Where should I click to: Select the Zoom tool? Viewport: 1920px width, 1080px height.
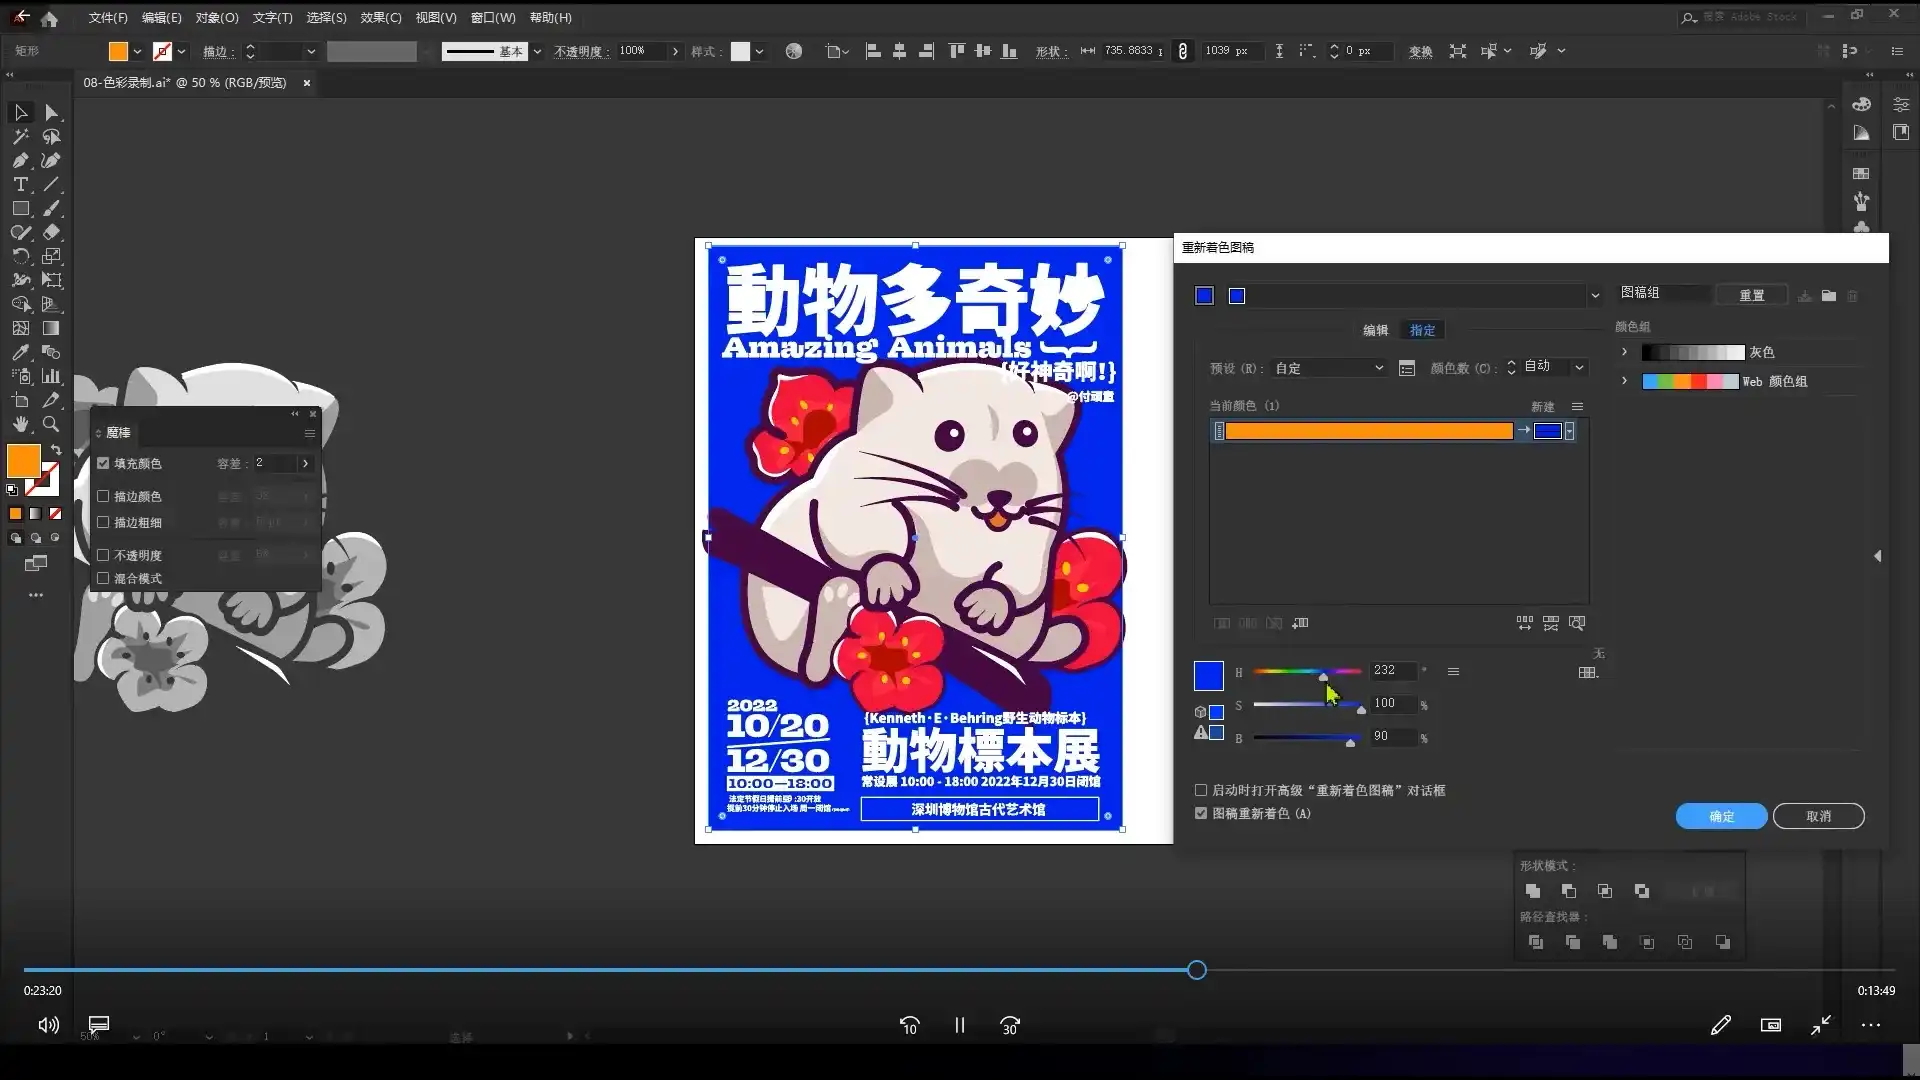52,423
